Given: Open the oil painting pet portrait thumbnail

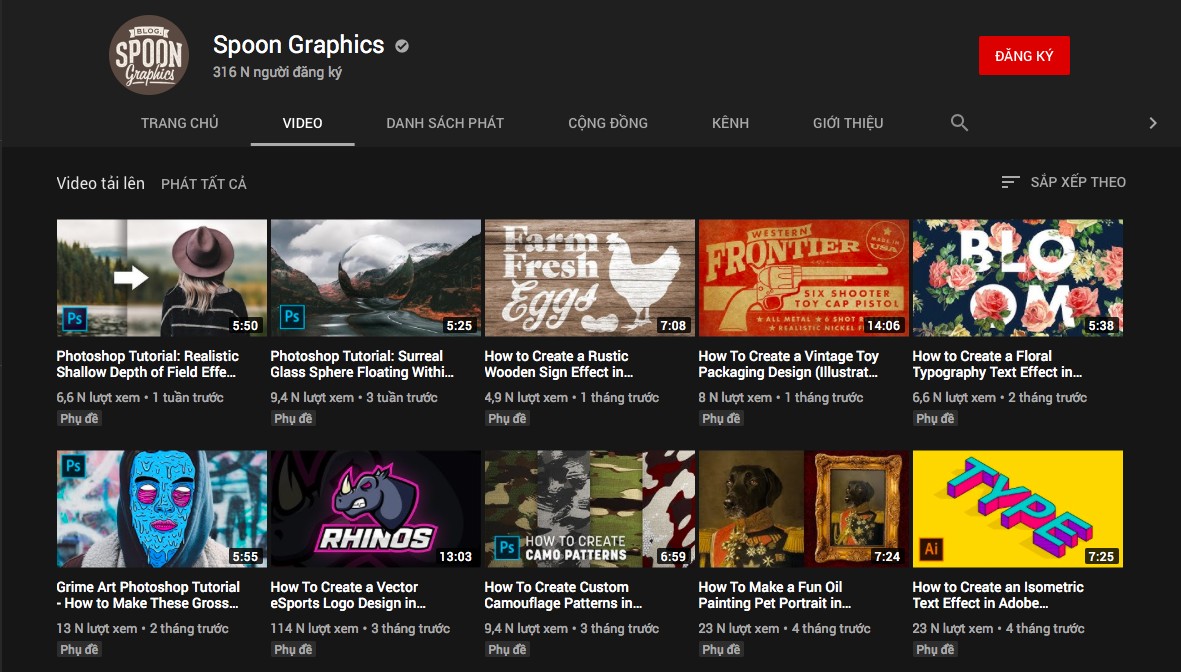Looking at the screenshot, I should pyautogui.click(x=803, y=509).
